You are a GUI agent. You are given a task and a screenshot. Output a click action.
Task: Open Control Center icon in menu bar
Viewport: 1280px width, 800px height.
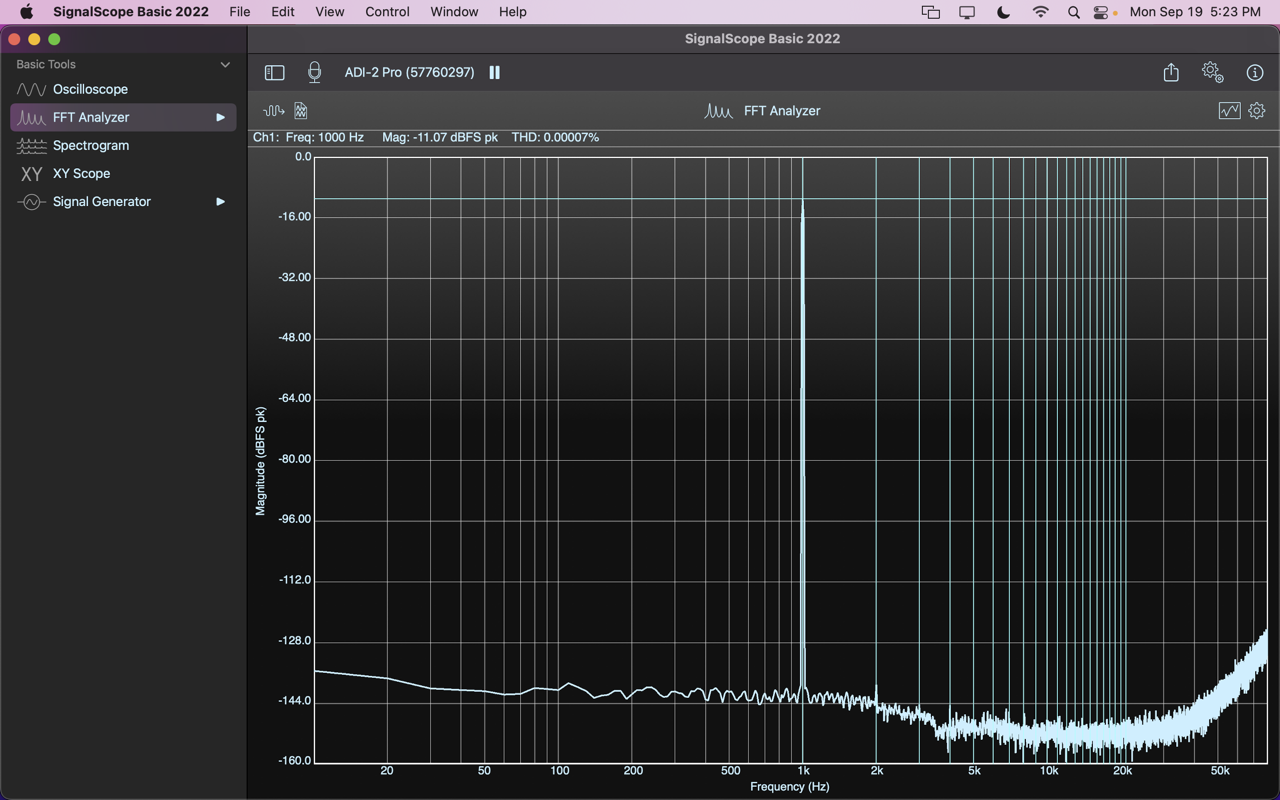1102,12
